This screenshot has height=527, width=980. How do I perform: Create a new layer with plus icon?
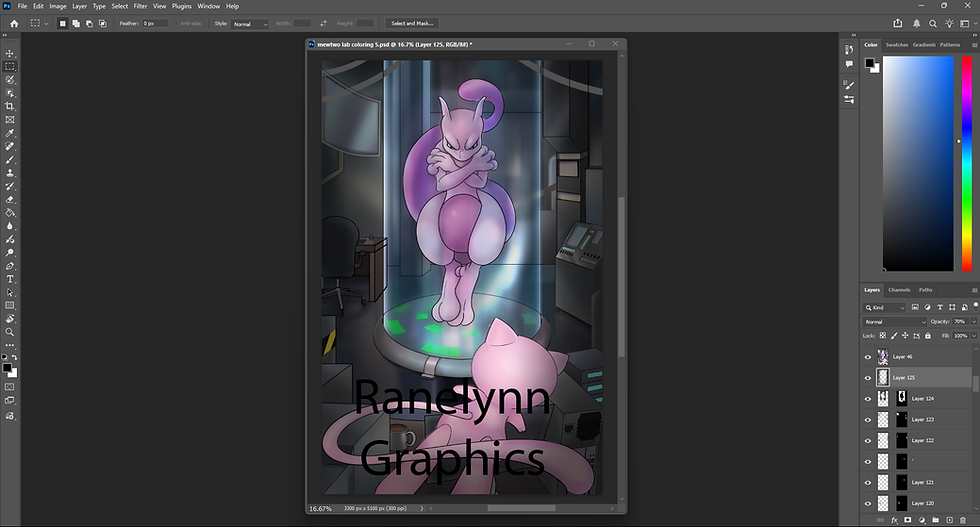point(949,520)
